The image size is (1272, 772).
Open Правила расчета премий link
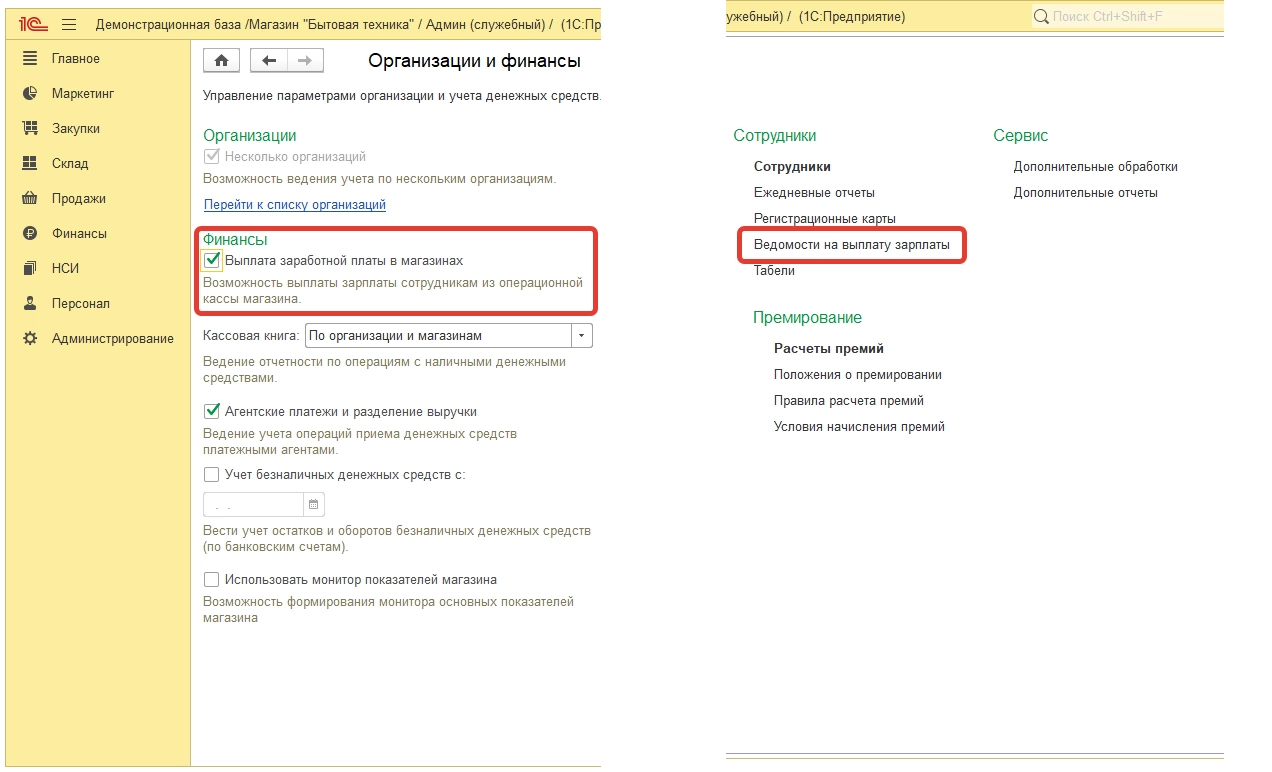point(849,401)
